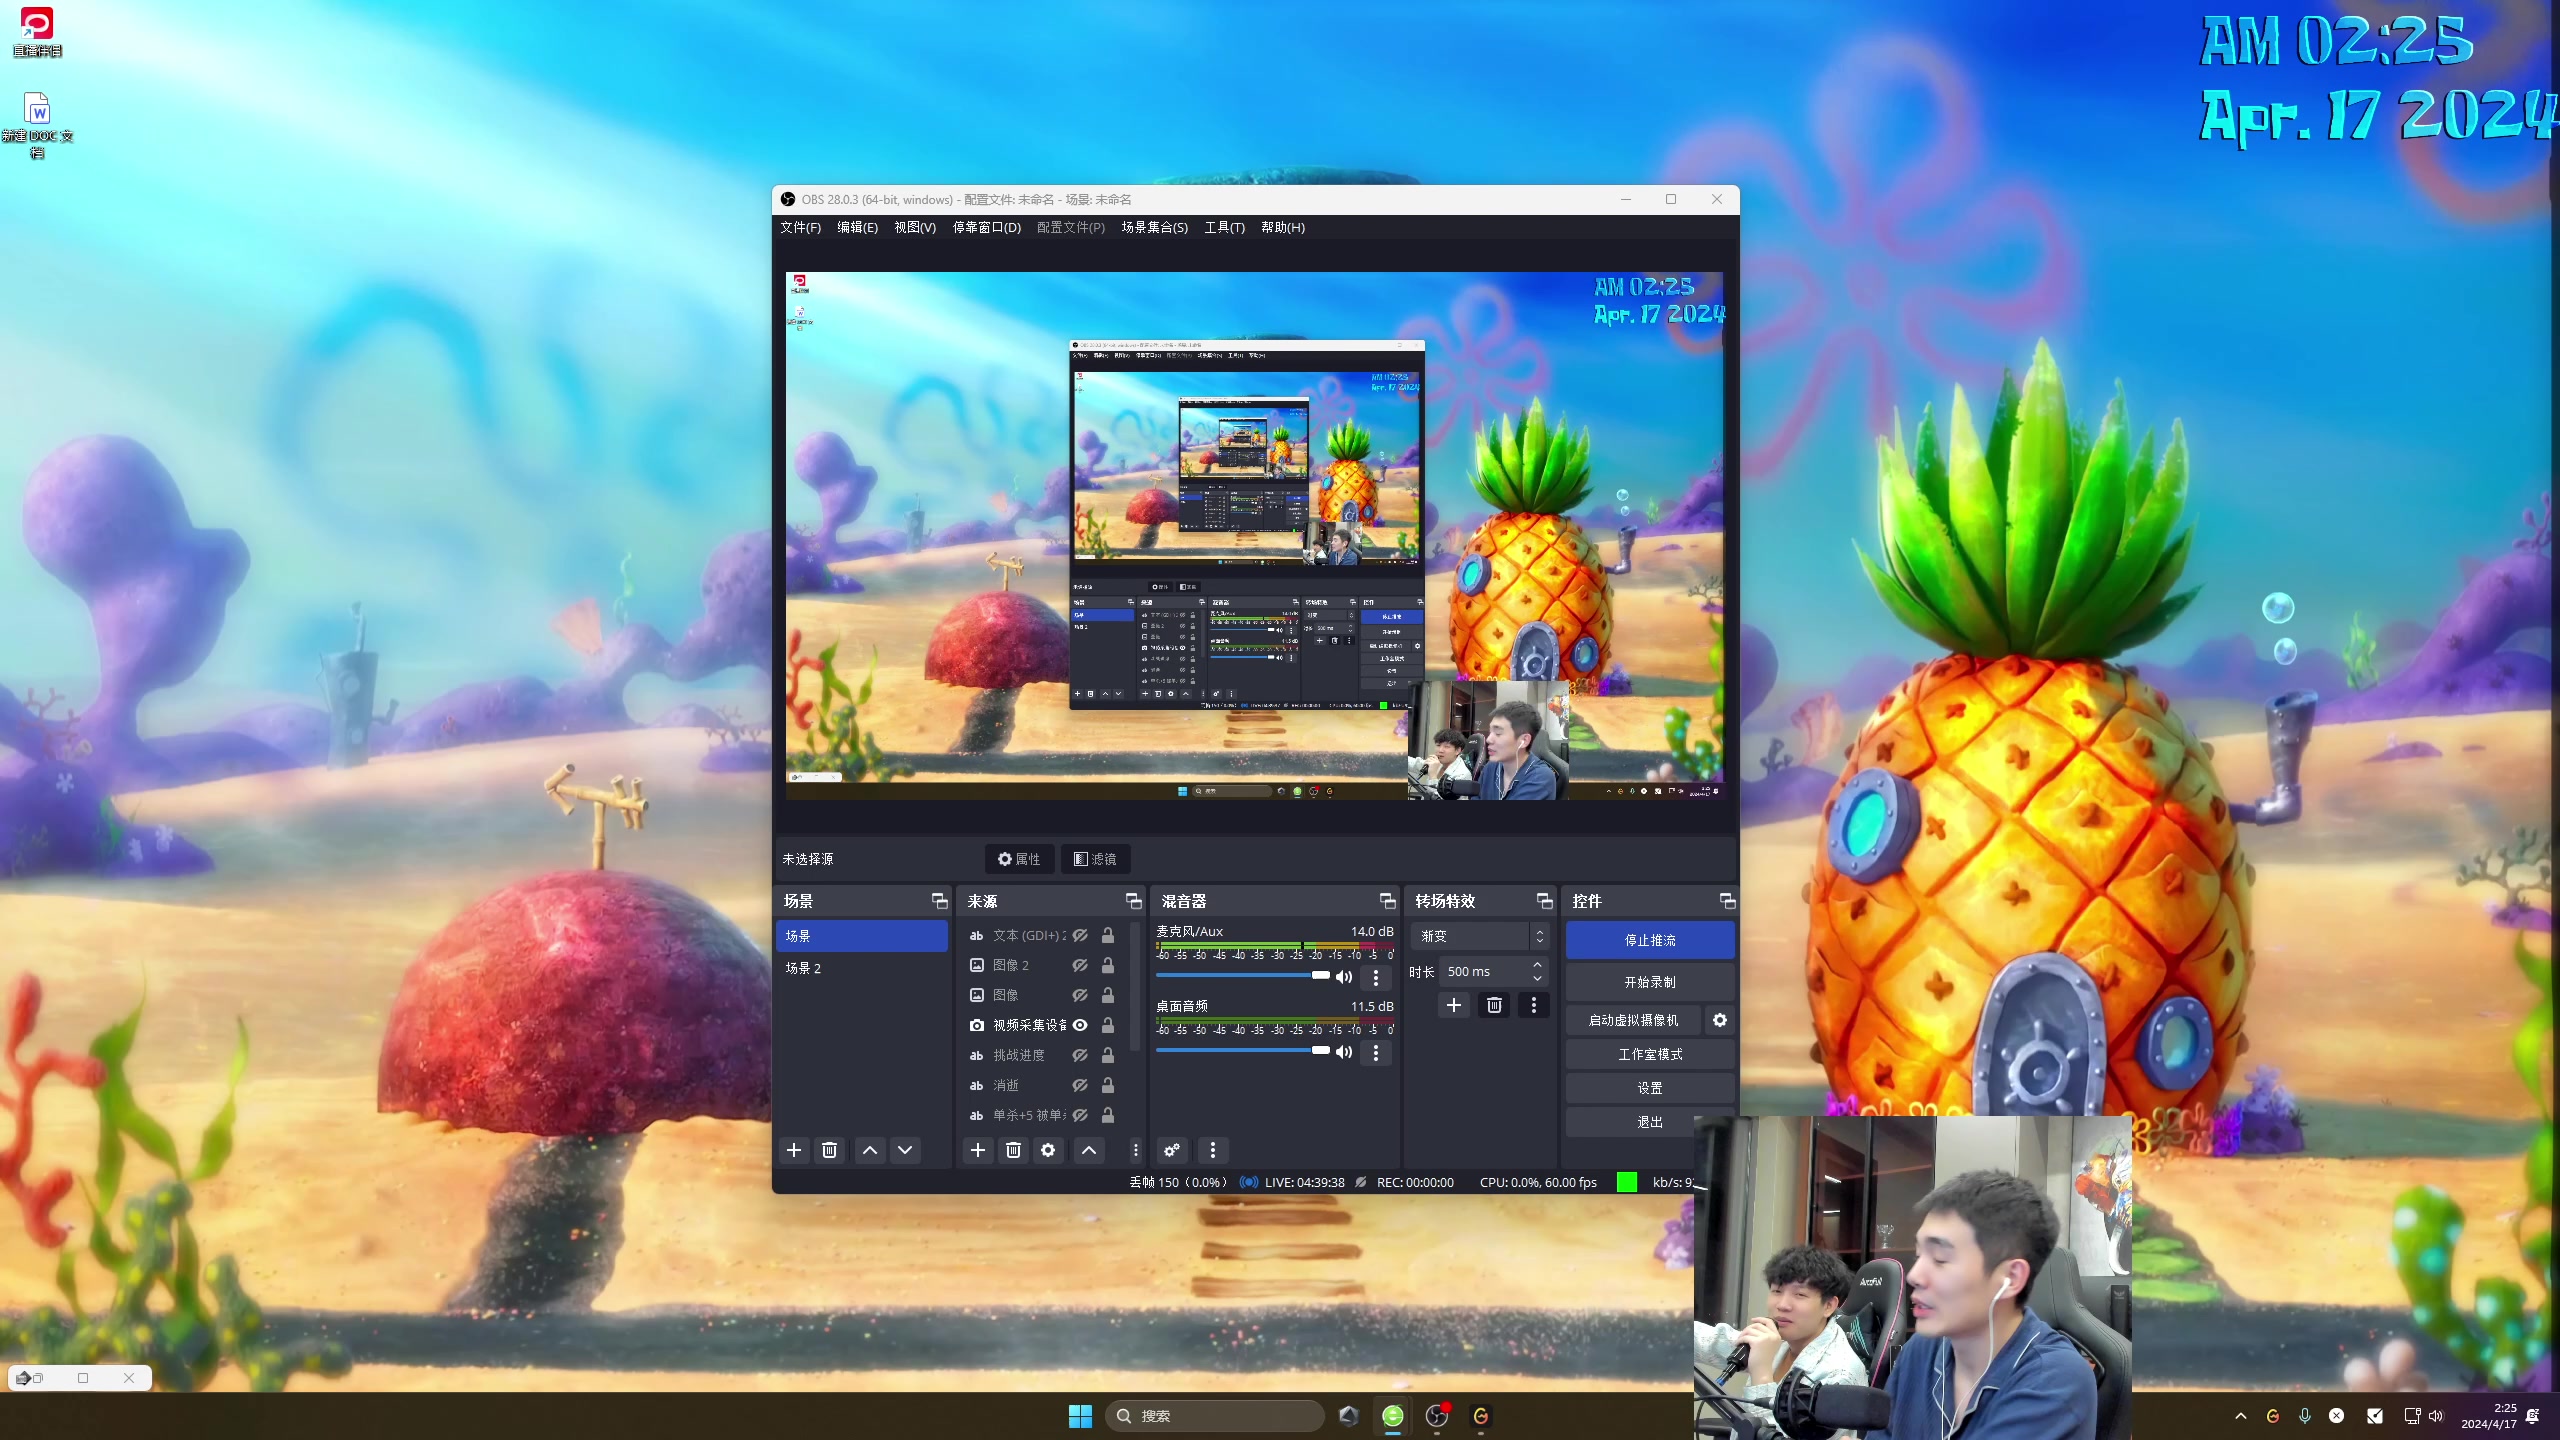Screen dimensions: 2560x1440
Task: Move the scene up with the up arrow
Action: (870, 1150)
